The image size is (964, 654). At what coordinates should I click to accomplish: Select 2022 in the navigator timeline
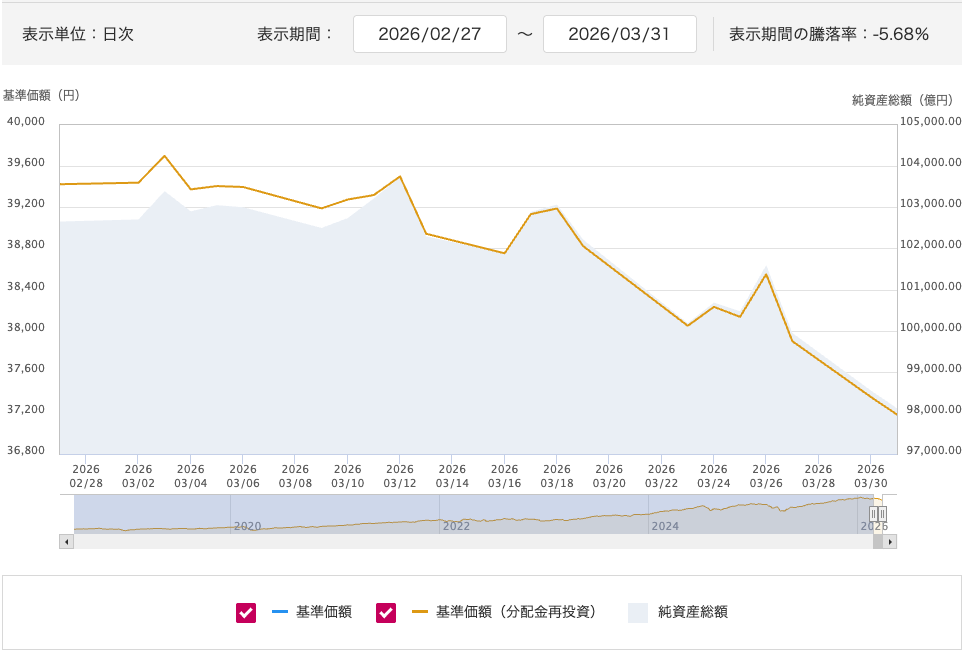pyautogui.click(x=456, y=525)
